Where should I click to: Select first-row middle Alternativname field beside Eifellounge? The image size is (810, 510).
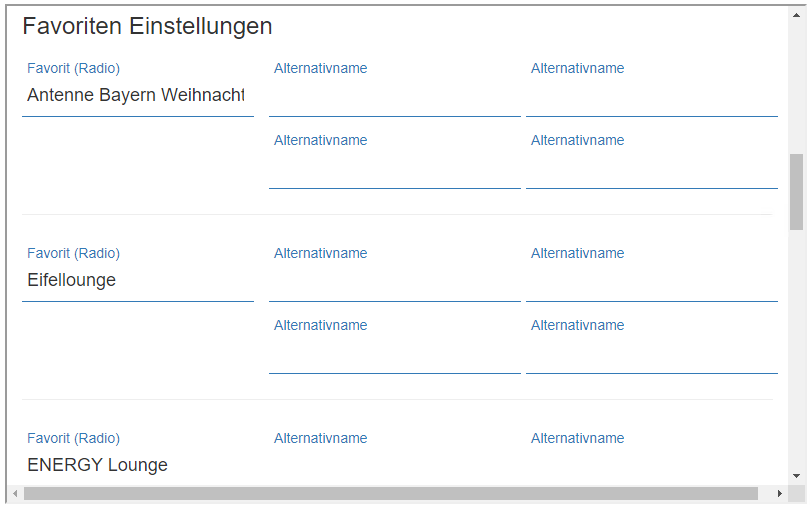[394, 283]
